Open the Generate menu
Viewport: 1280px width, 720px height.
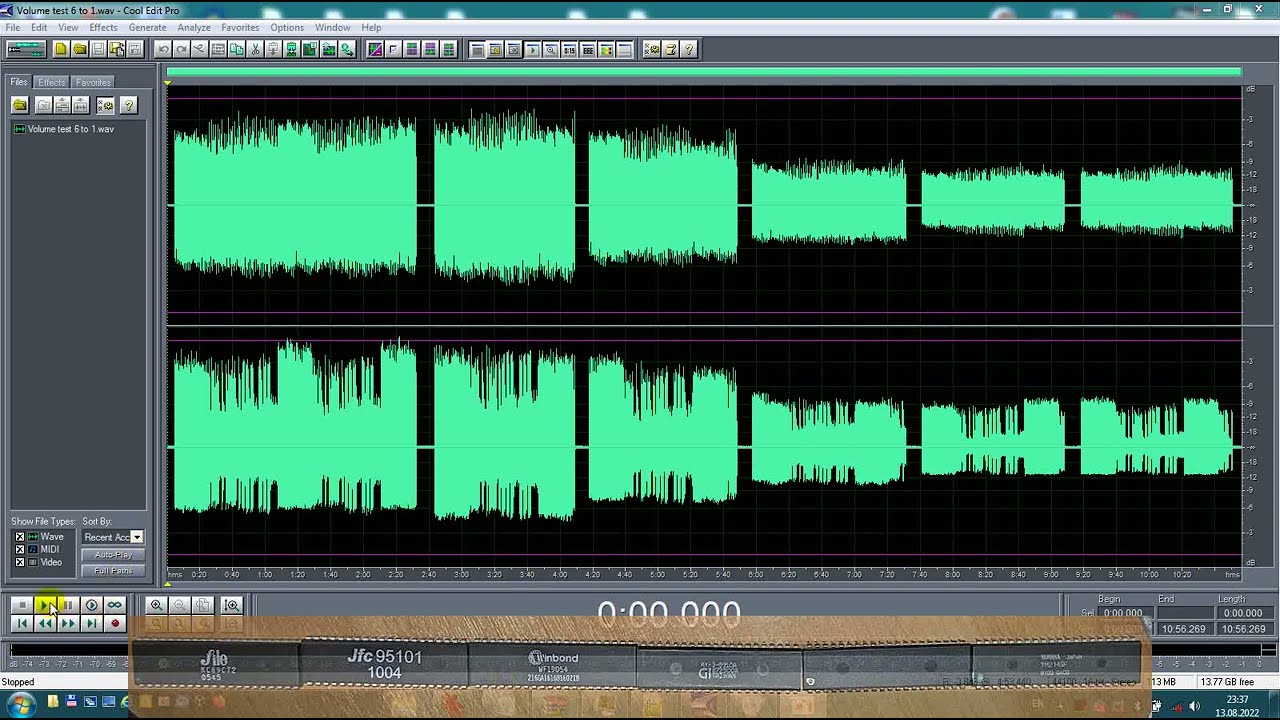tap(148, 27)
